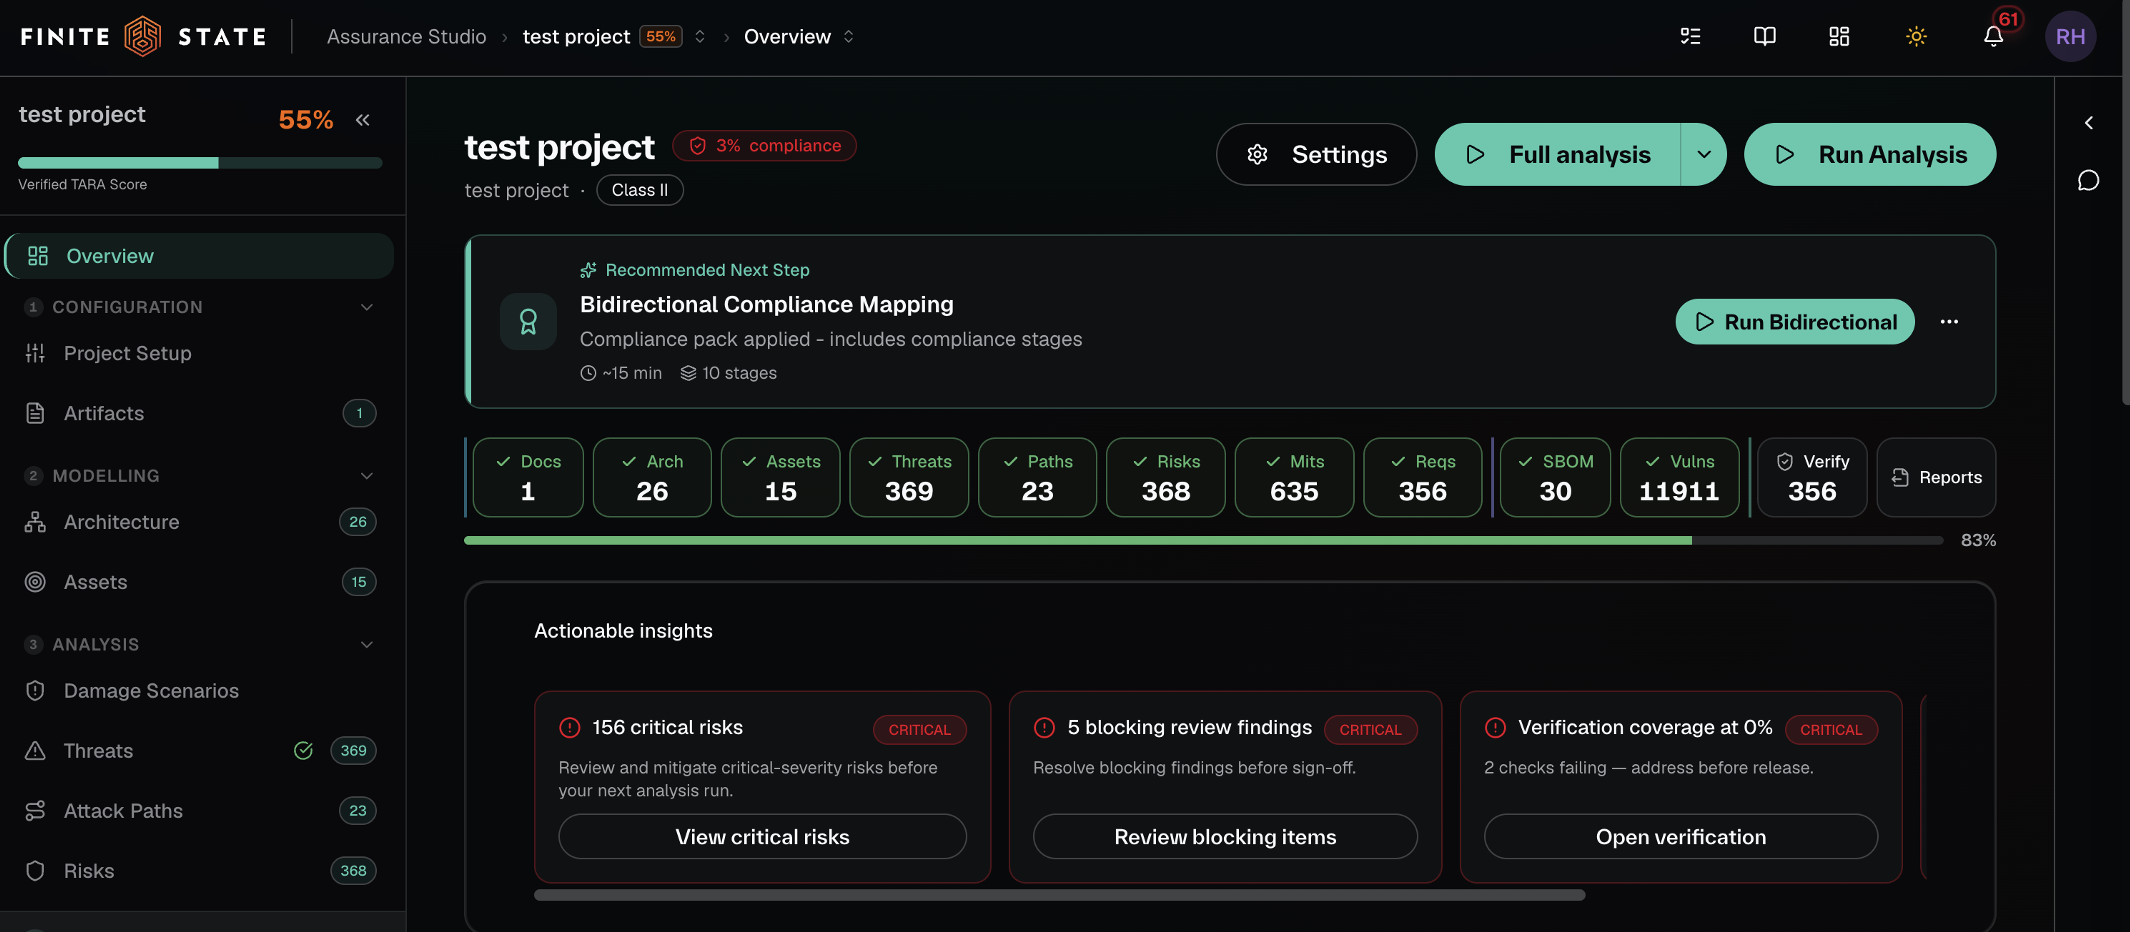Open Full analysis dropdown arrow
Viewport: 2130px width, 932px height.
[1704, 155]
